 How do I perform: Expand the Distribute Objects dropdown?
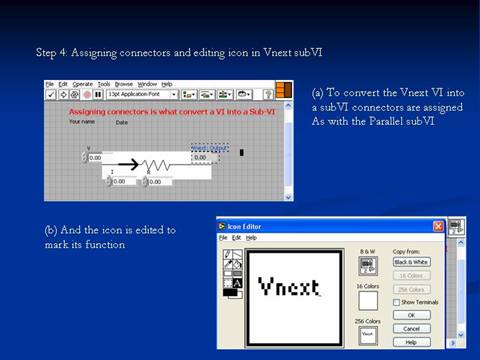point(207,95)
